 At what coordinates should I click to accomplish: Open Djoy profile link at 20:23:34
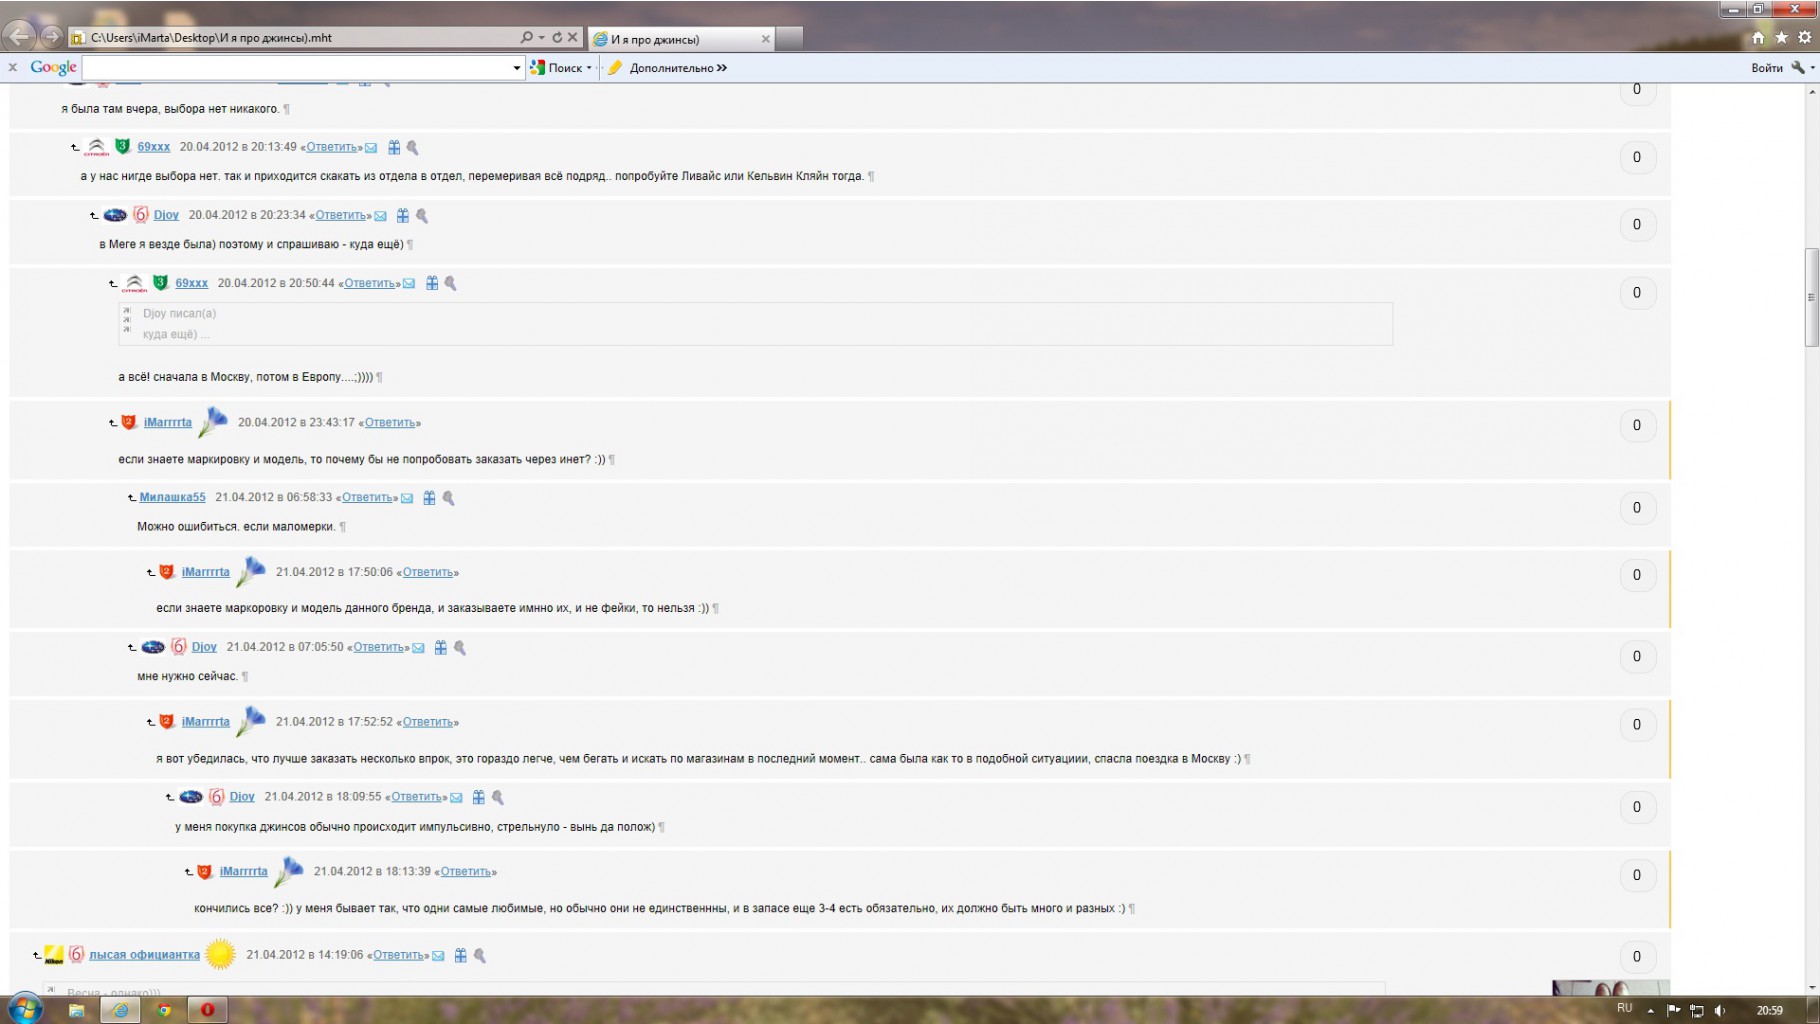[x=166, y=215]
